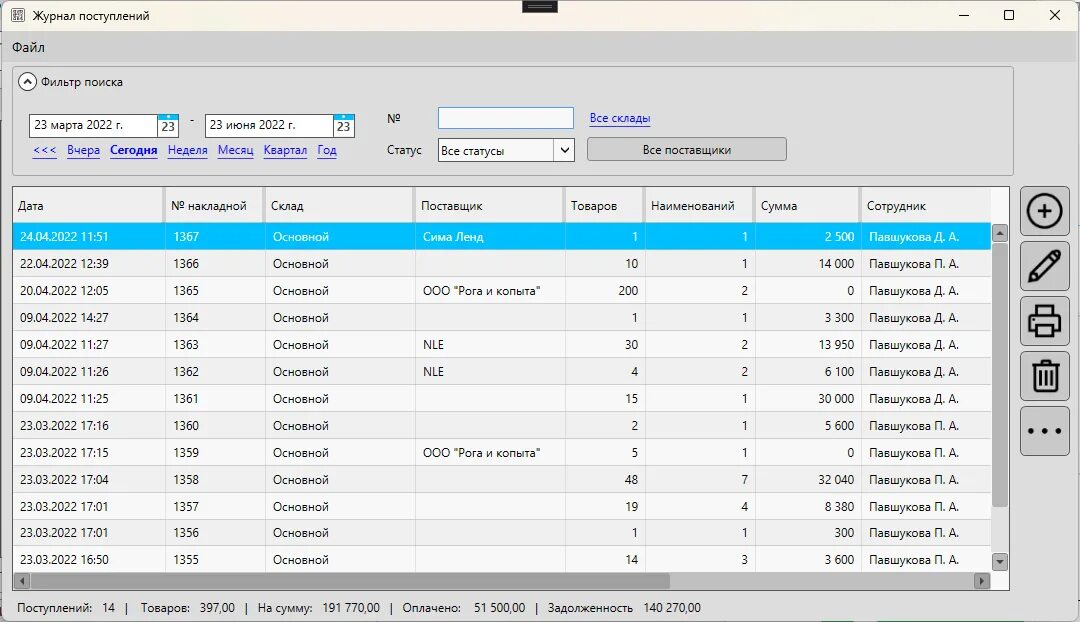Select invoice number 1366 cell
The image size is (1080, 622).
[215, 264]
